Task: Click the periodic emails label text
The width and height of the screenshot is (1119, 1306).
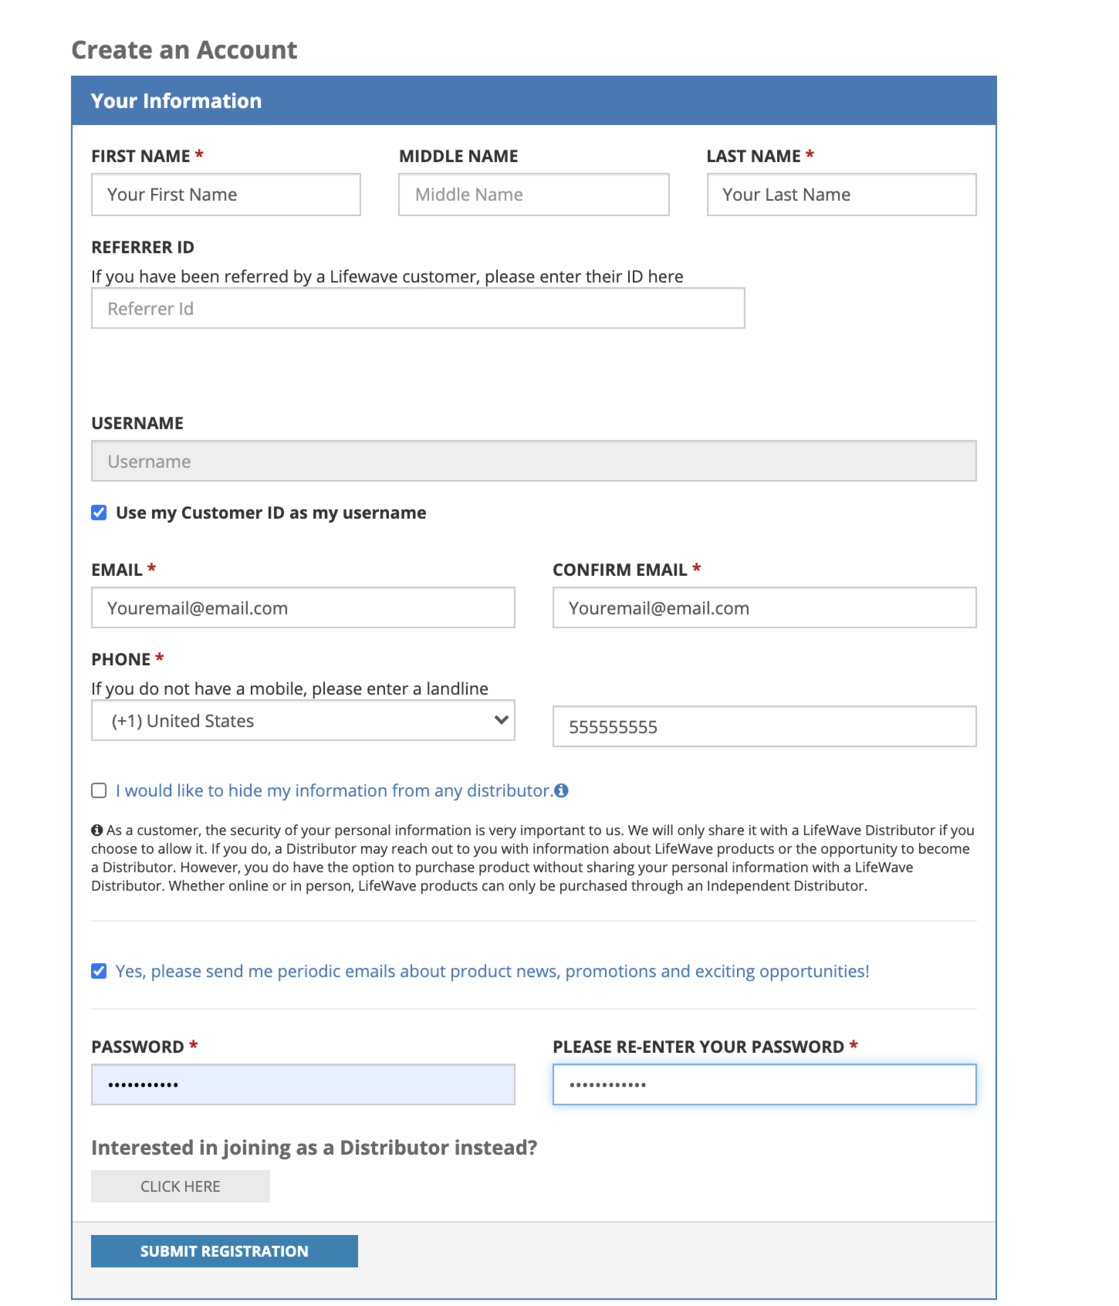Action: coord(492,971)
